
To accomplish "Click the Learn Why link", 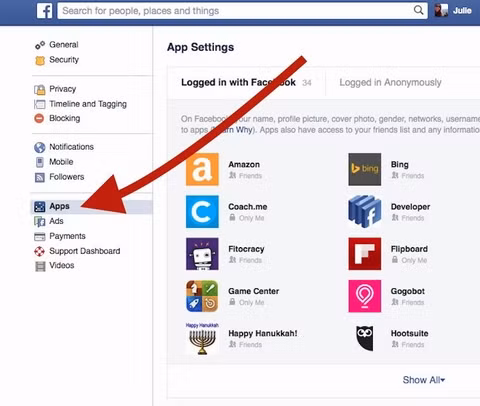I will coord(232,130).
